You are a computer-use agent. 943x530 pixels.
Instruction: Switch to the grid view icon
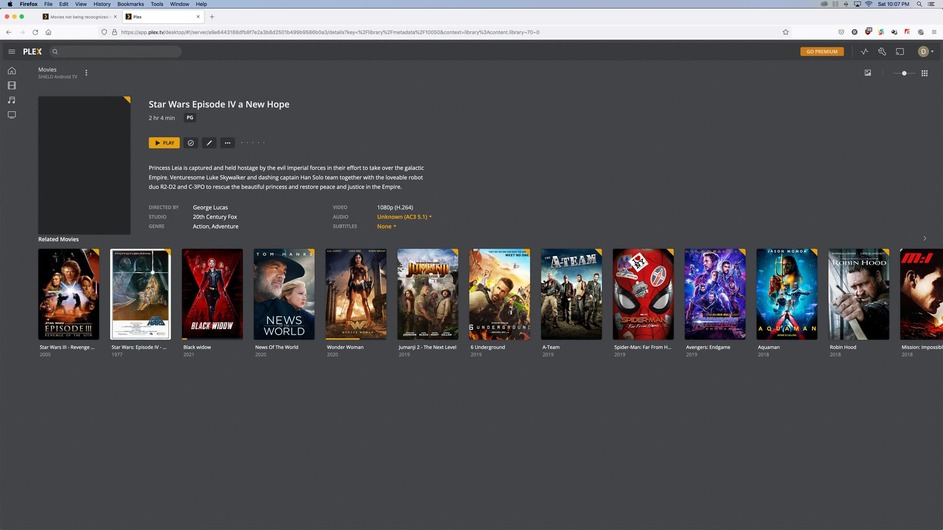924,73
